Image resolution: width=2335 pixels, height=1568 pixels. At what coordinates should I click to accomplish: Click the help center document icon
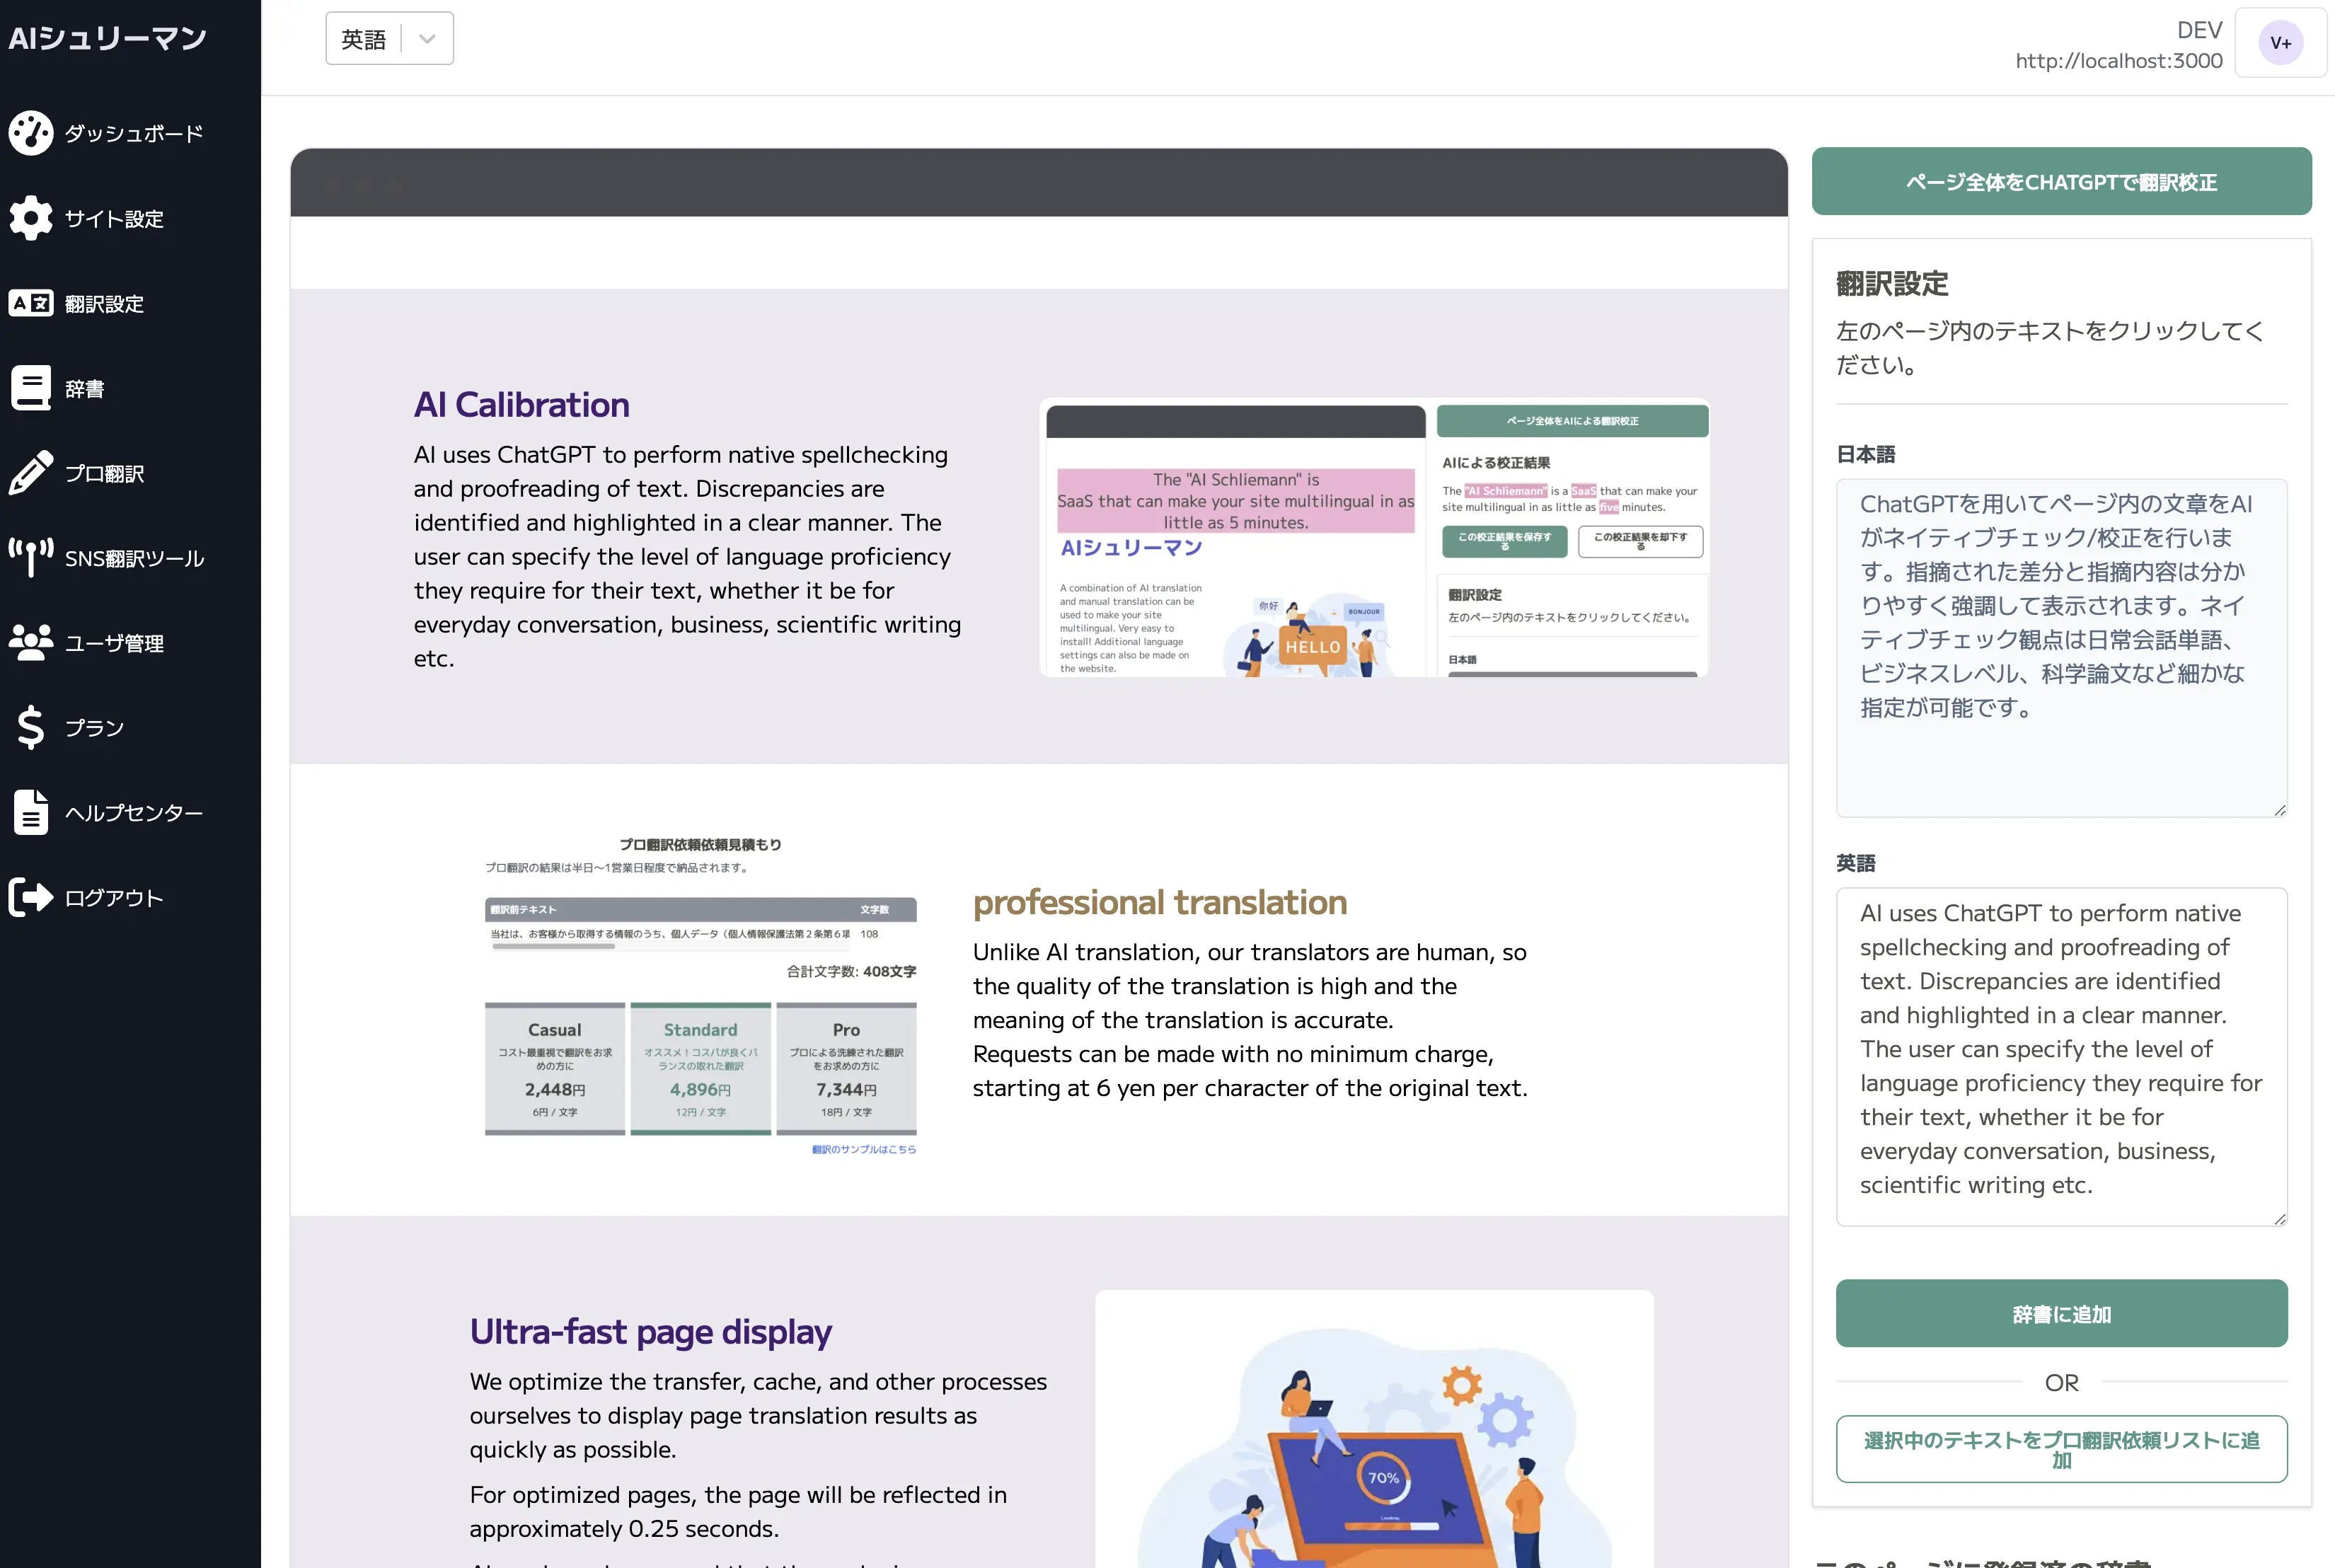[x=31, y=812]
